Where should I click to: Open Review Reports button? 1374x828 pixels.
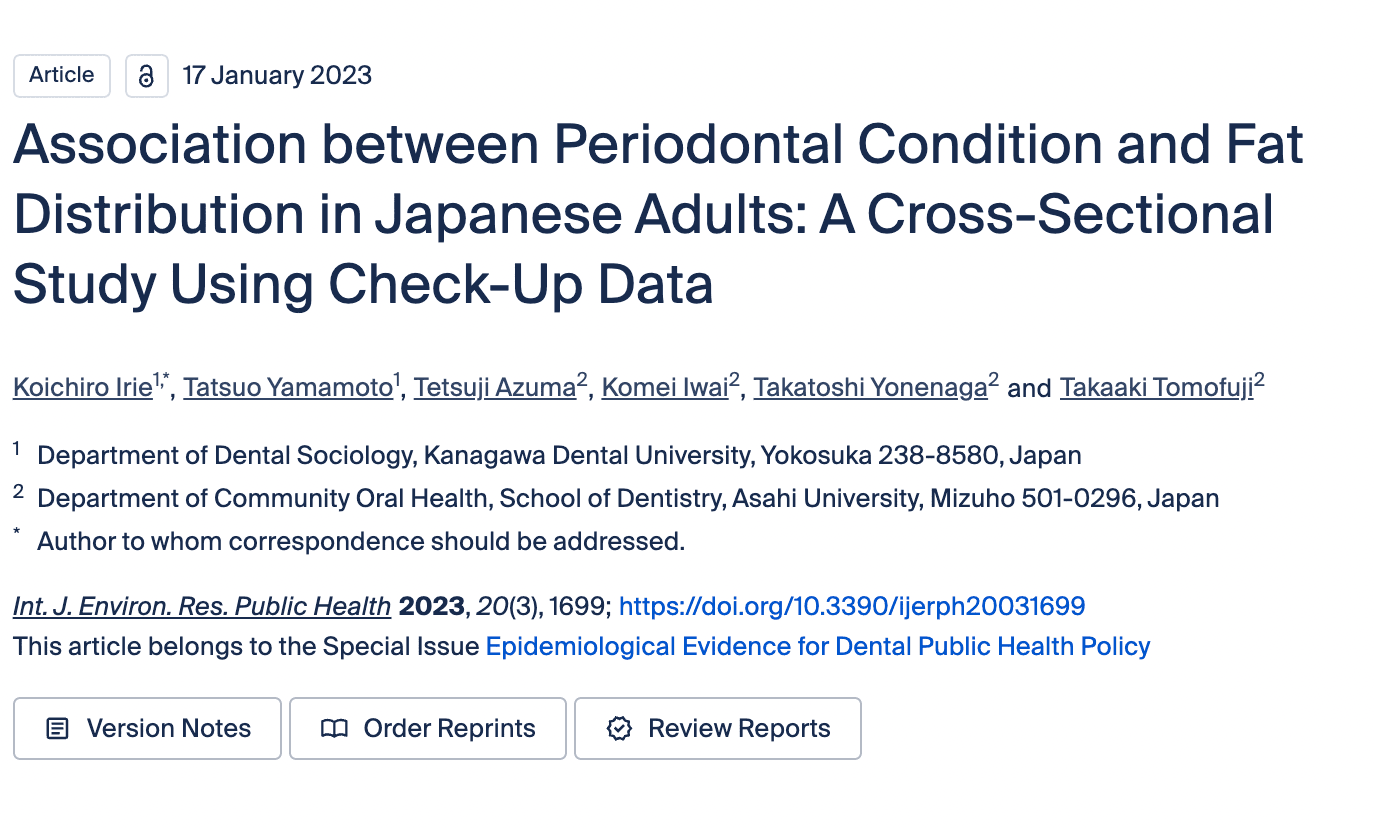coord(718,729)
